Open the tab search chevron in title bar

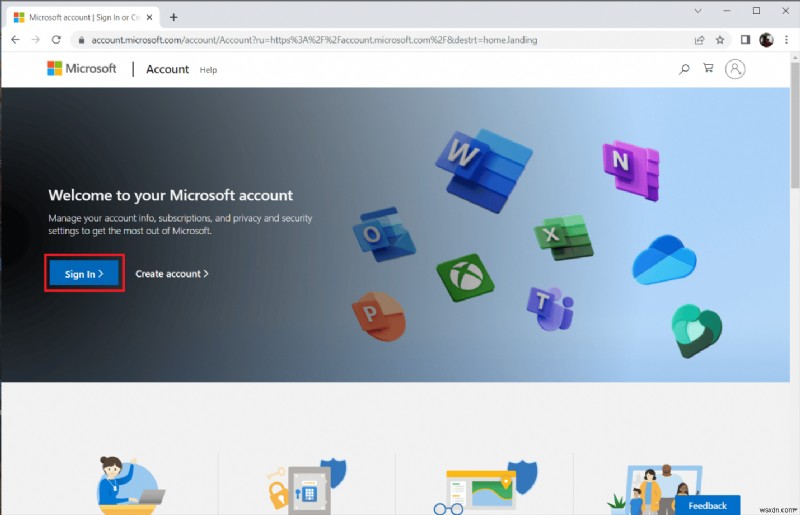point(698,11)
